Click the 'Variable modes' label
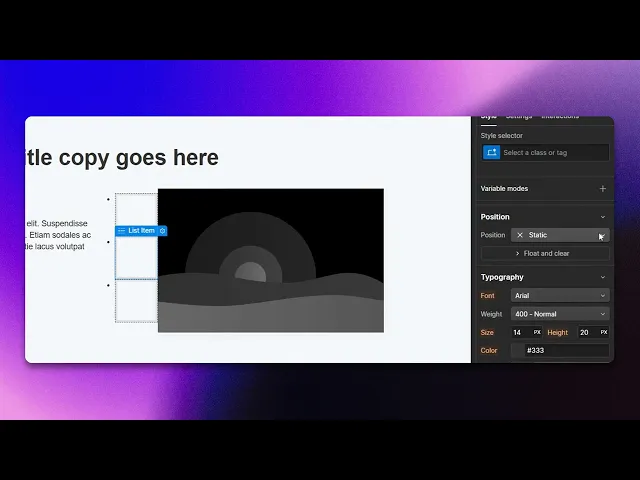This screenshot has height=480, width=640. click(x=504, y=189)
